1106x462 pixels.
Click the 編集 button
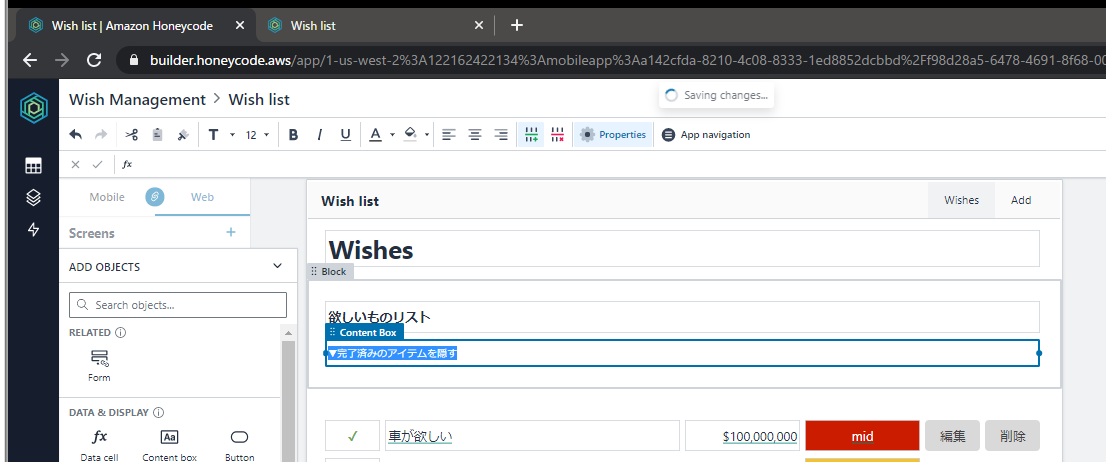(952, 436)
